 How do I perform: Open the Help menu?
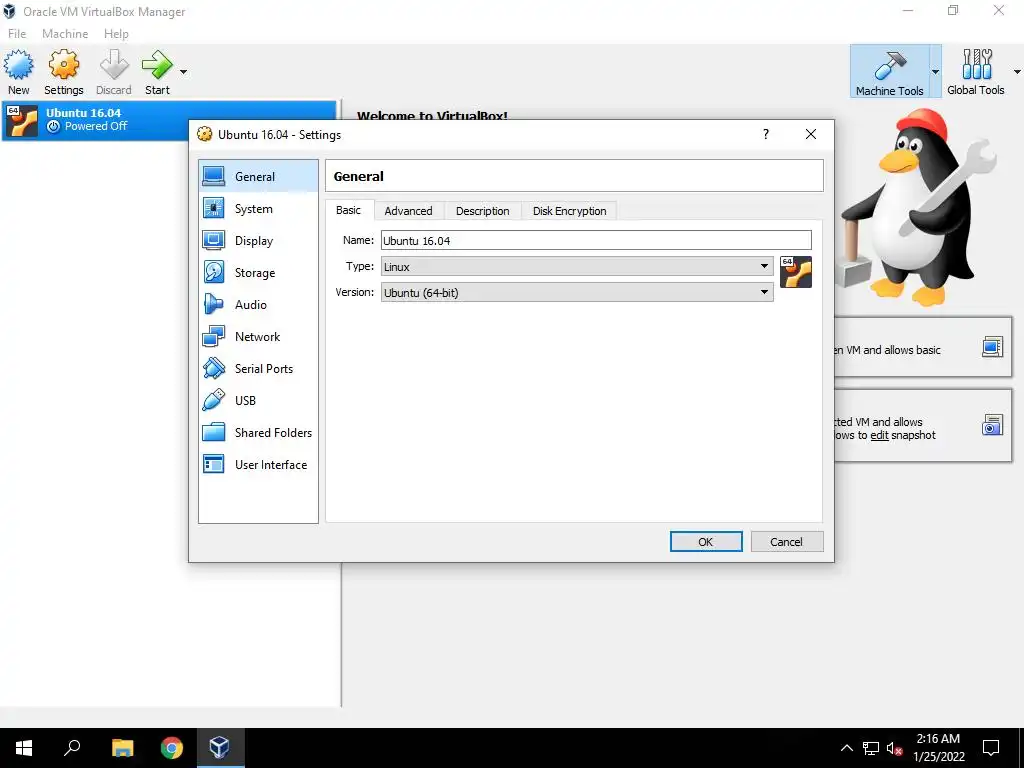116,34
